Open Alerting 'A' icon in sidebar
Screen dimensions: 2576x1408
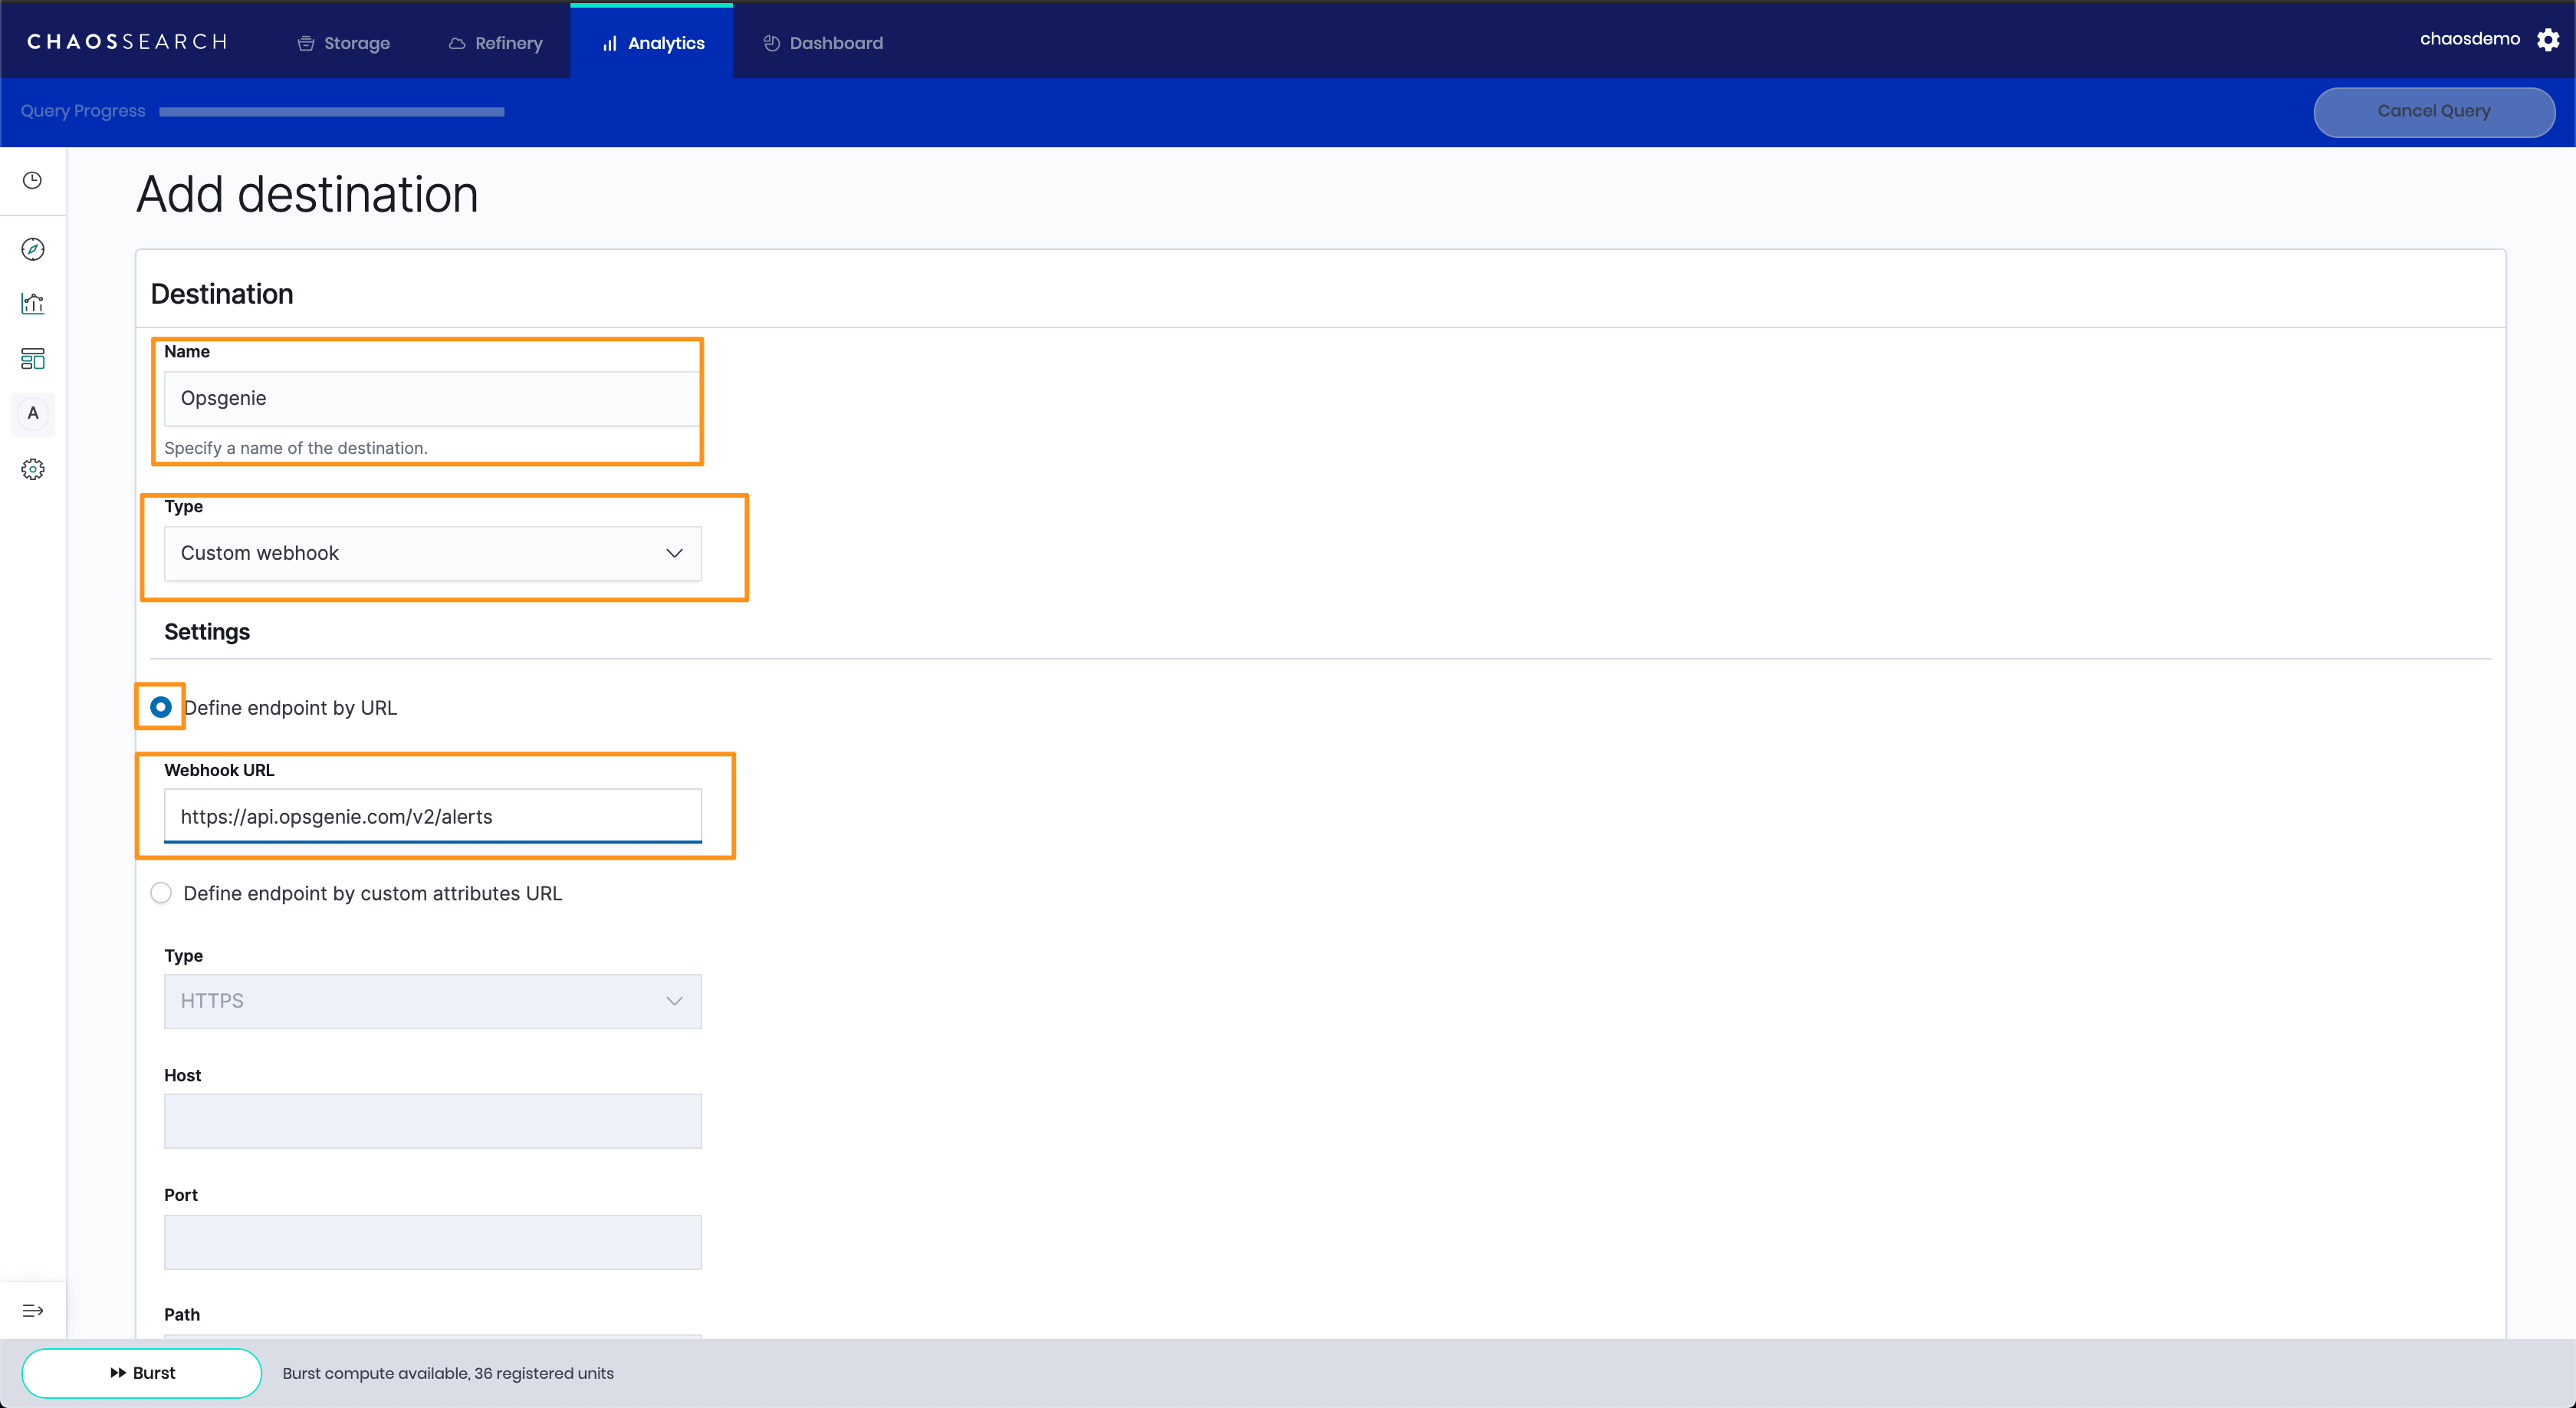[32, 413]
